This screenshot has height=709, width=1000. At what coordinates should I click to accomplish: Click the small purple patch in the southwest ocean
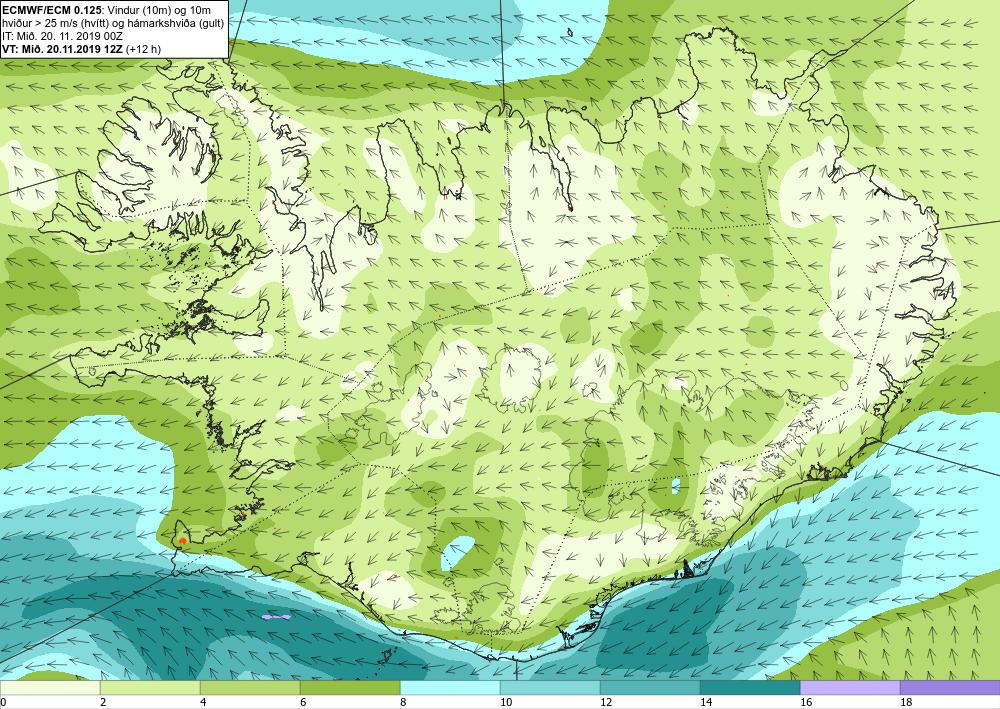tap(276, 617)
